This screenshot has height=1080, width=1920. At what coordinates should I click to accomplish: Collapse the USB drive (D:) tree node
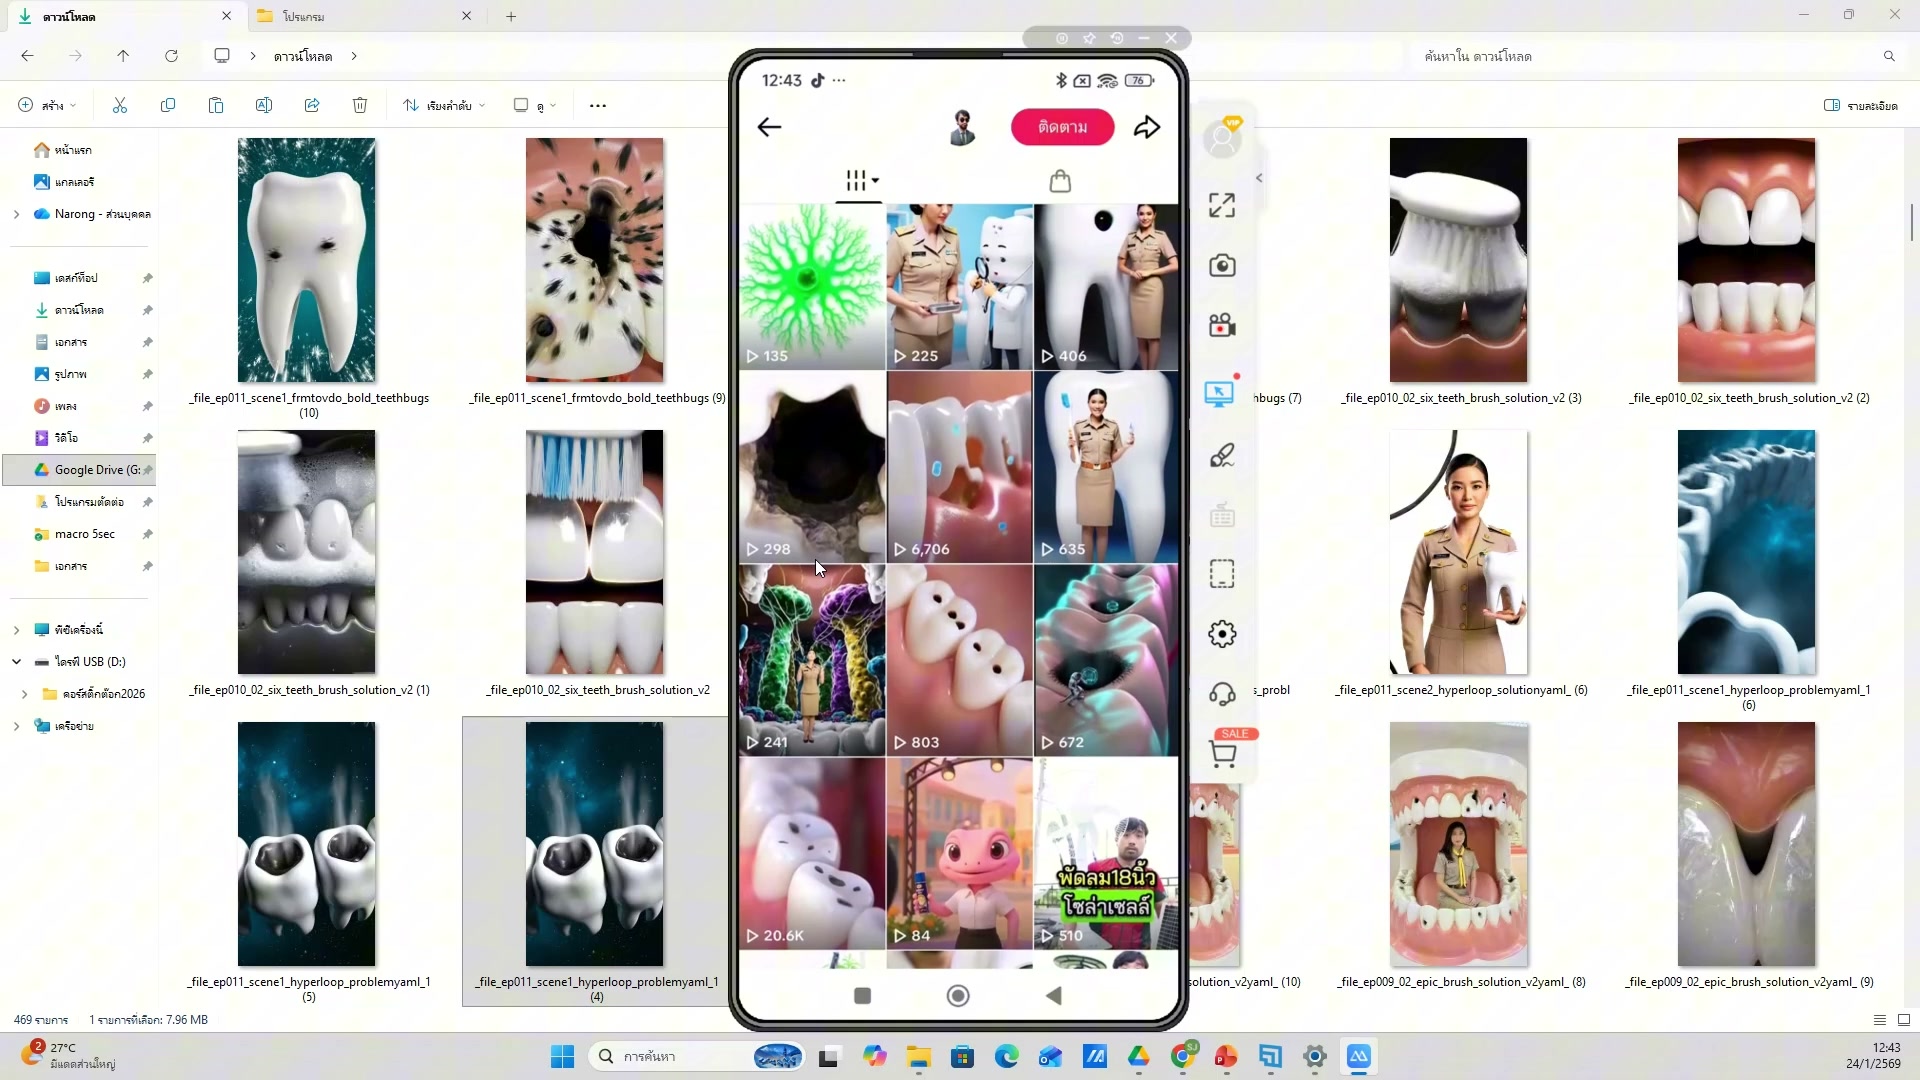16,662
